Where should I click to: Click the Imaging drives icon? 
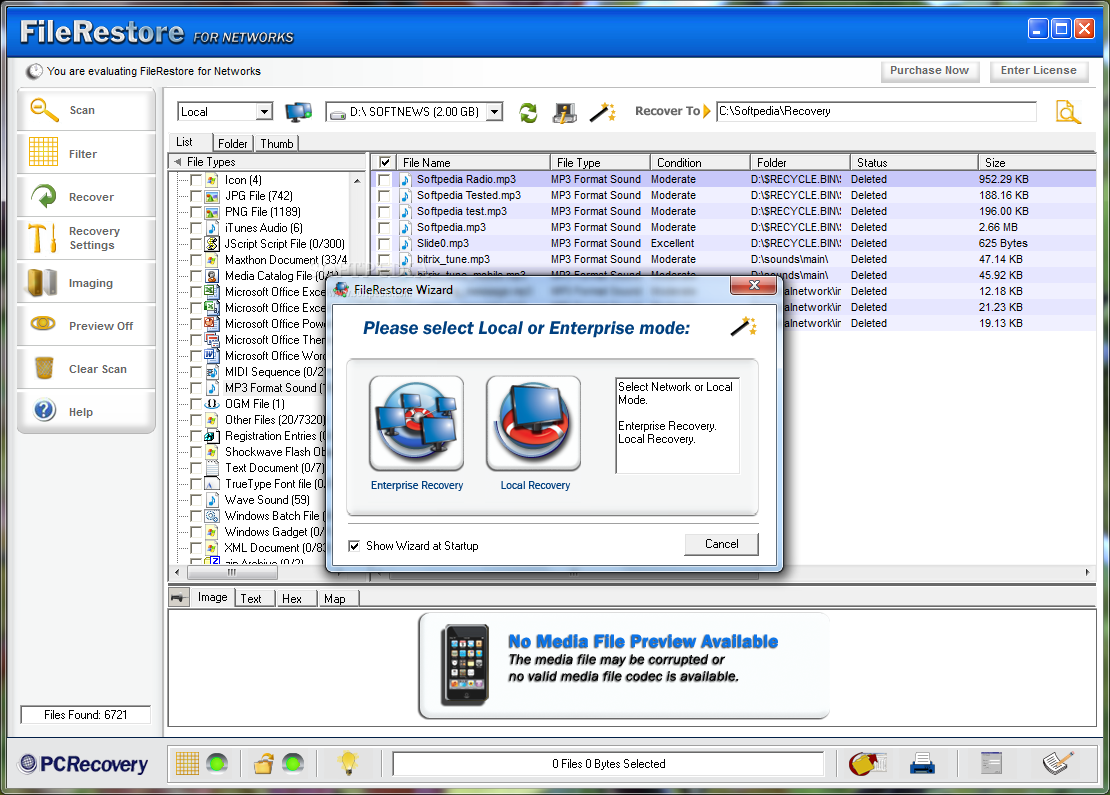tap(42, 282)
